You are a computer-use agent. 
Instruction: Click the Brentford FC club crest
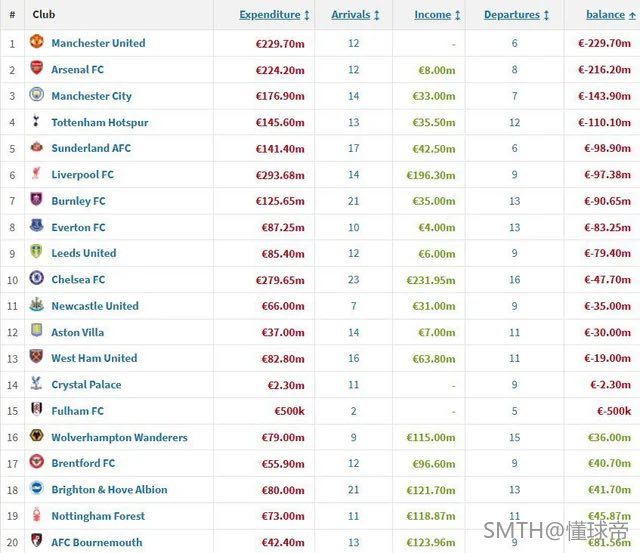[x=36, y=462]
